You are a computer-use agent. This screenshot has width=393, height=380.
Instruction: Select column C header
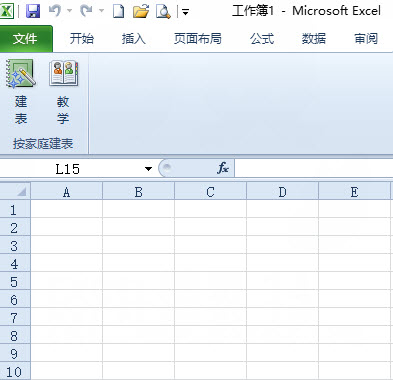point(210,192)
